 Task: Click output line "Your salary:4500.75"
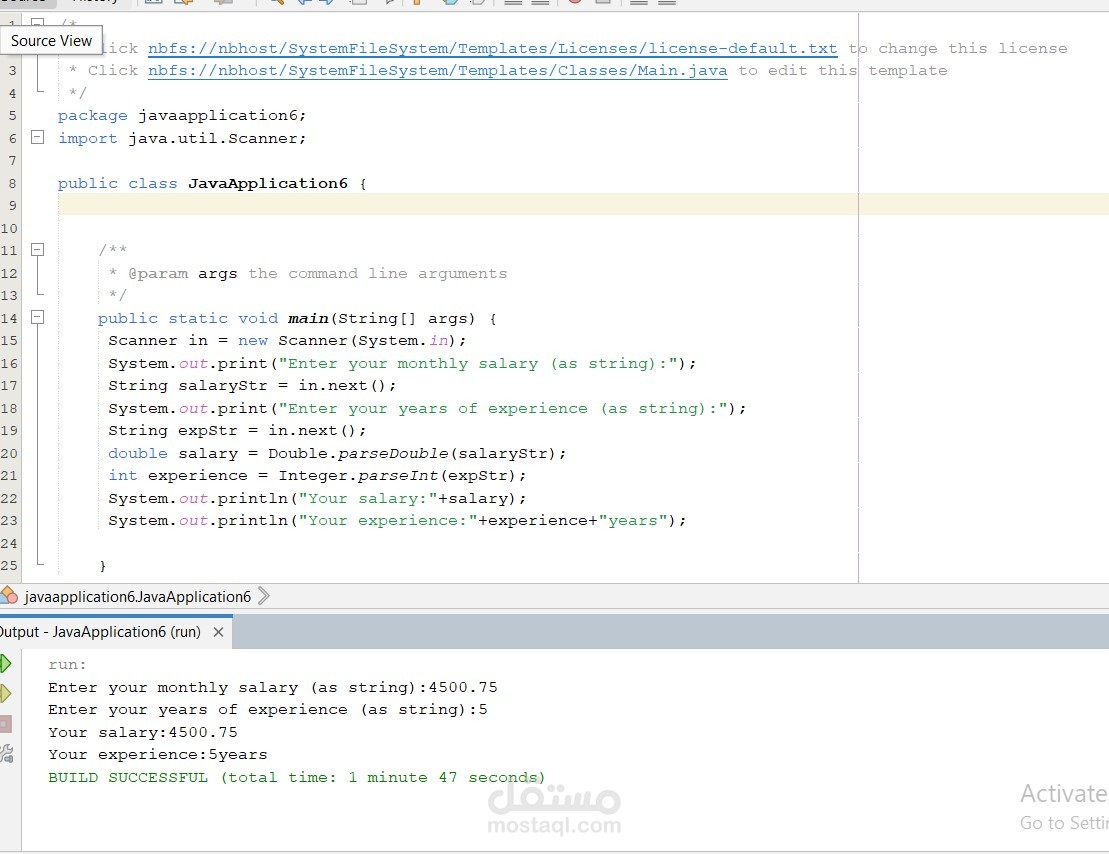point(143,732)
